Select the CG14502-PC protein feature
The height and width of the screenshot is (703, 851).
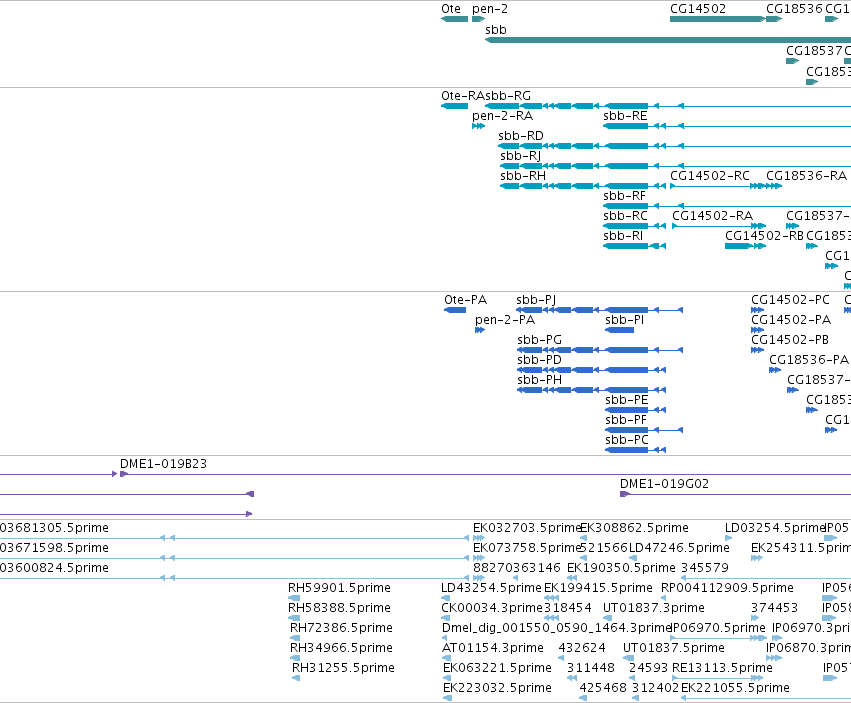point(758,310)
